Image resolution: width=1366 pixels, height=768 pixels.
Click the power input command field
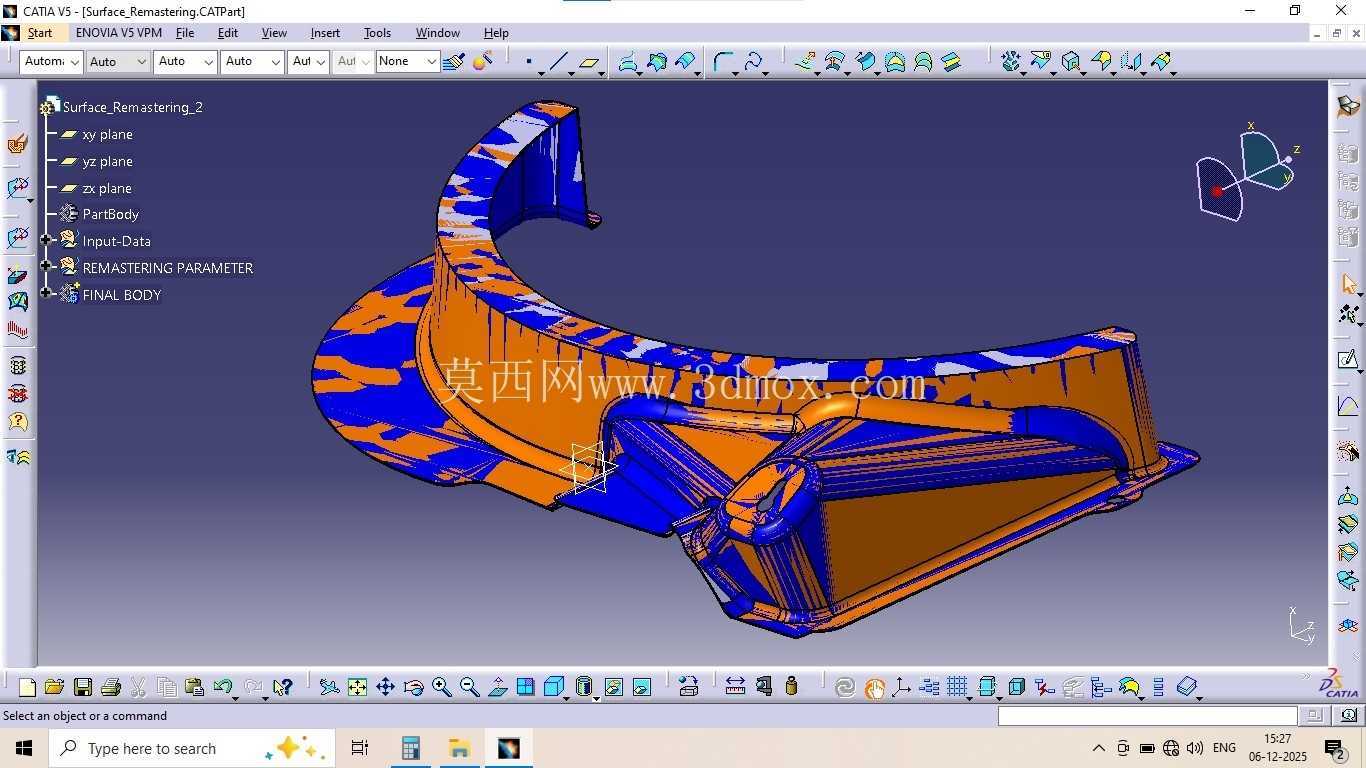(x=1147, y=715)
